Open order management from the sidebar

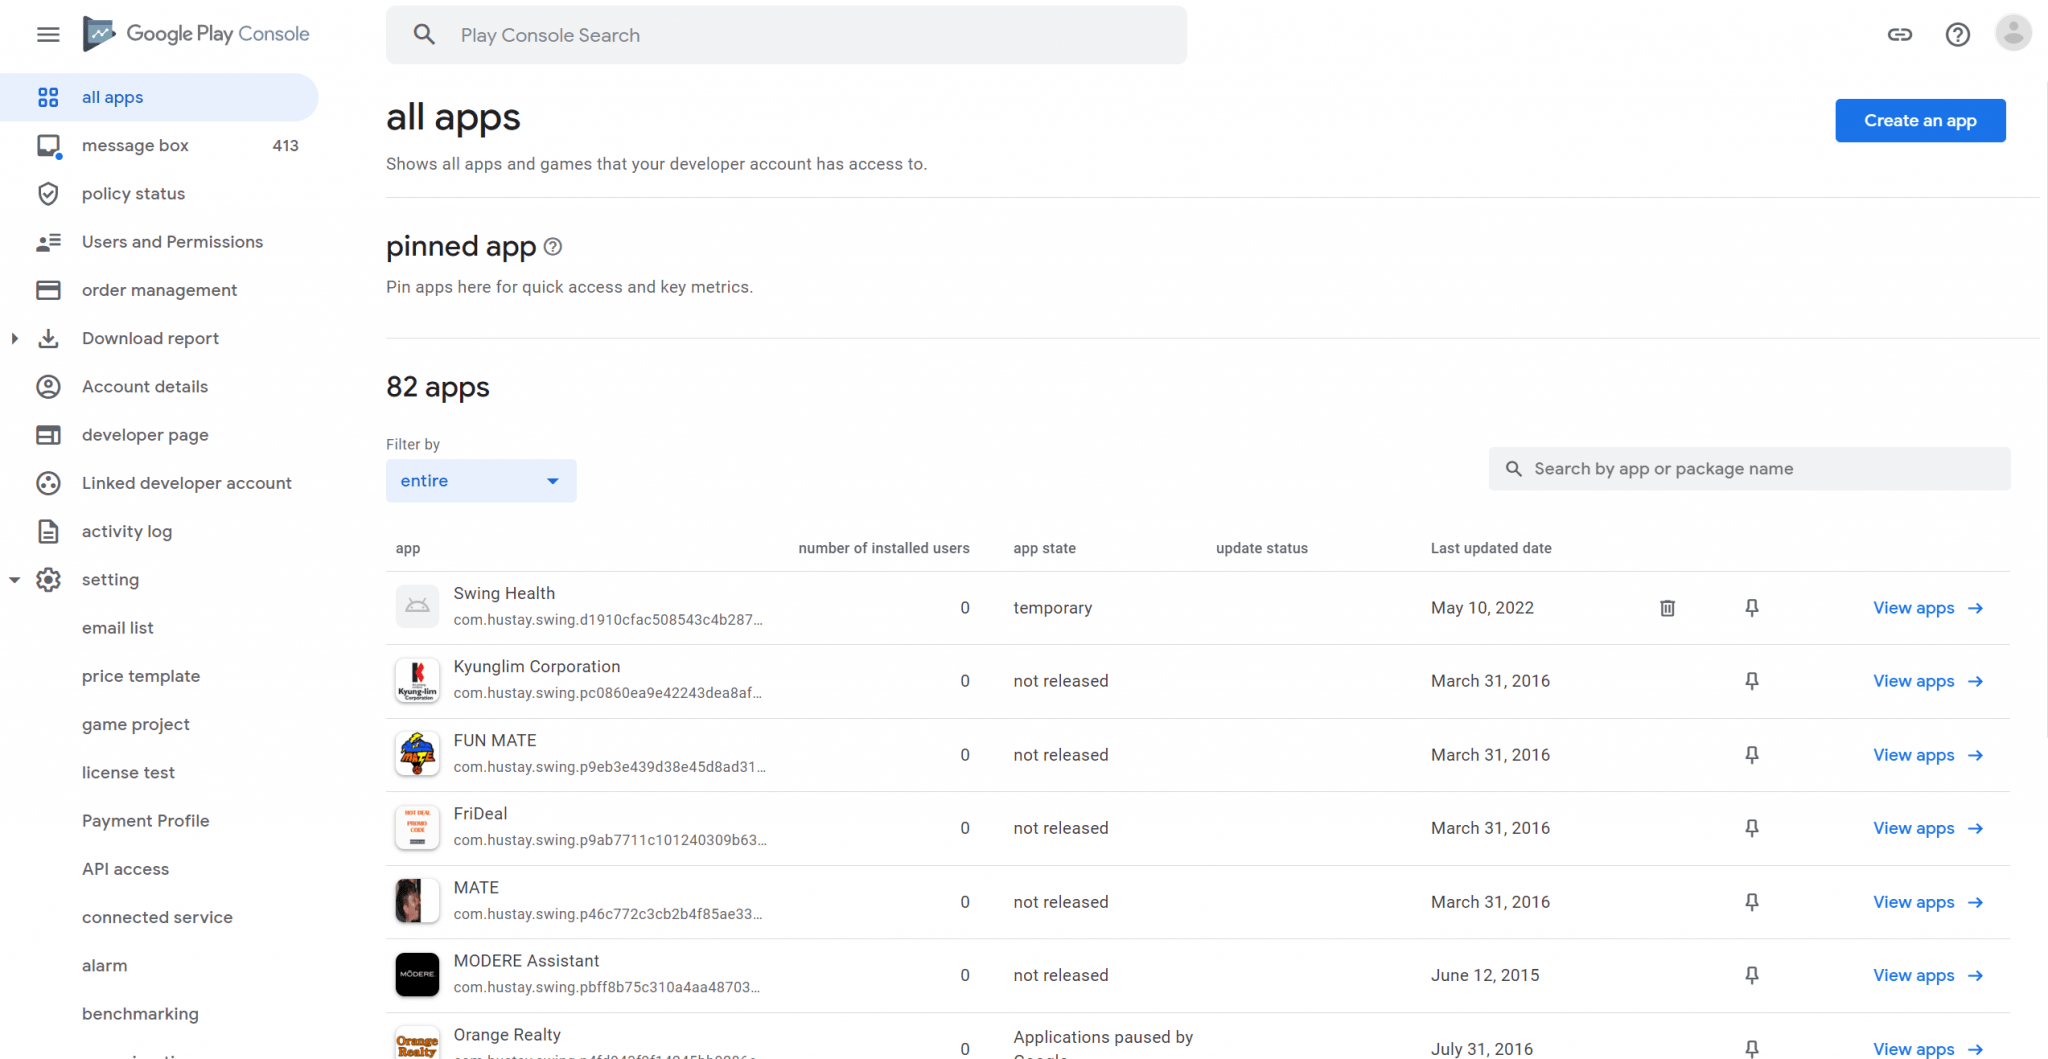tap(159, 289)
